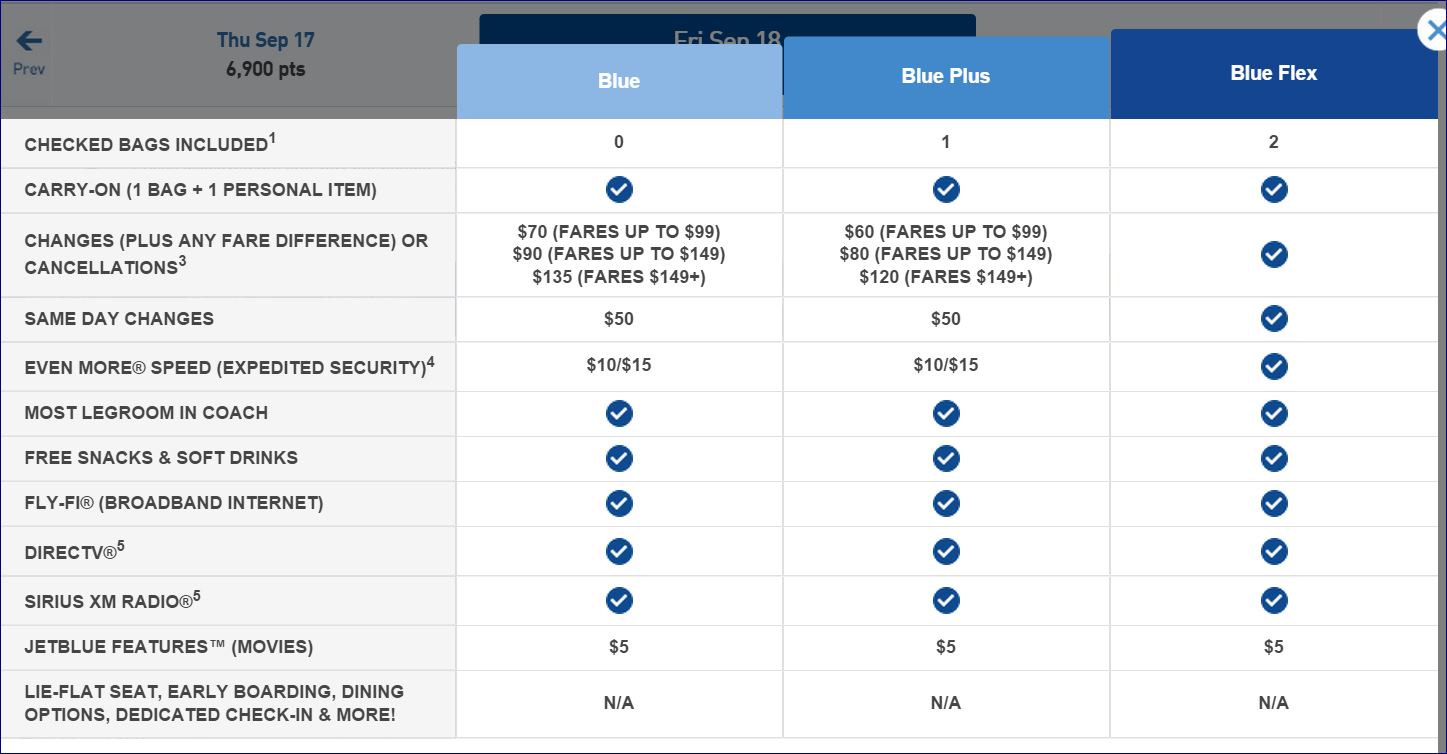Select the Fly-Fi checkmark under Blue Flex
This screenshot has height=754, width=1447.
1273,503
